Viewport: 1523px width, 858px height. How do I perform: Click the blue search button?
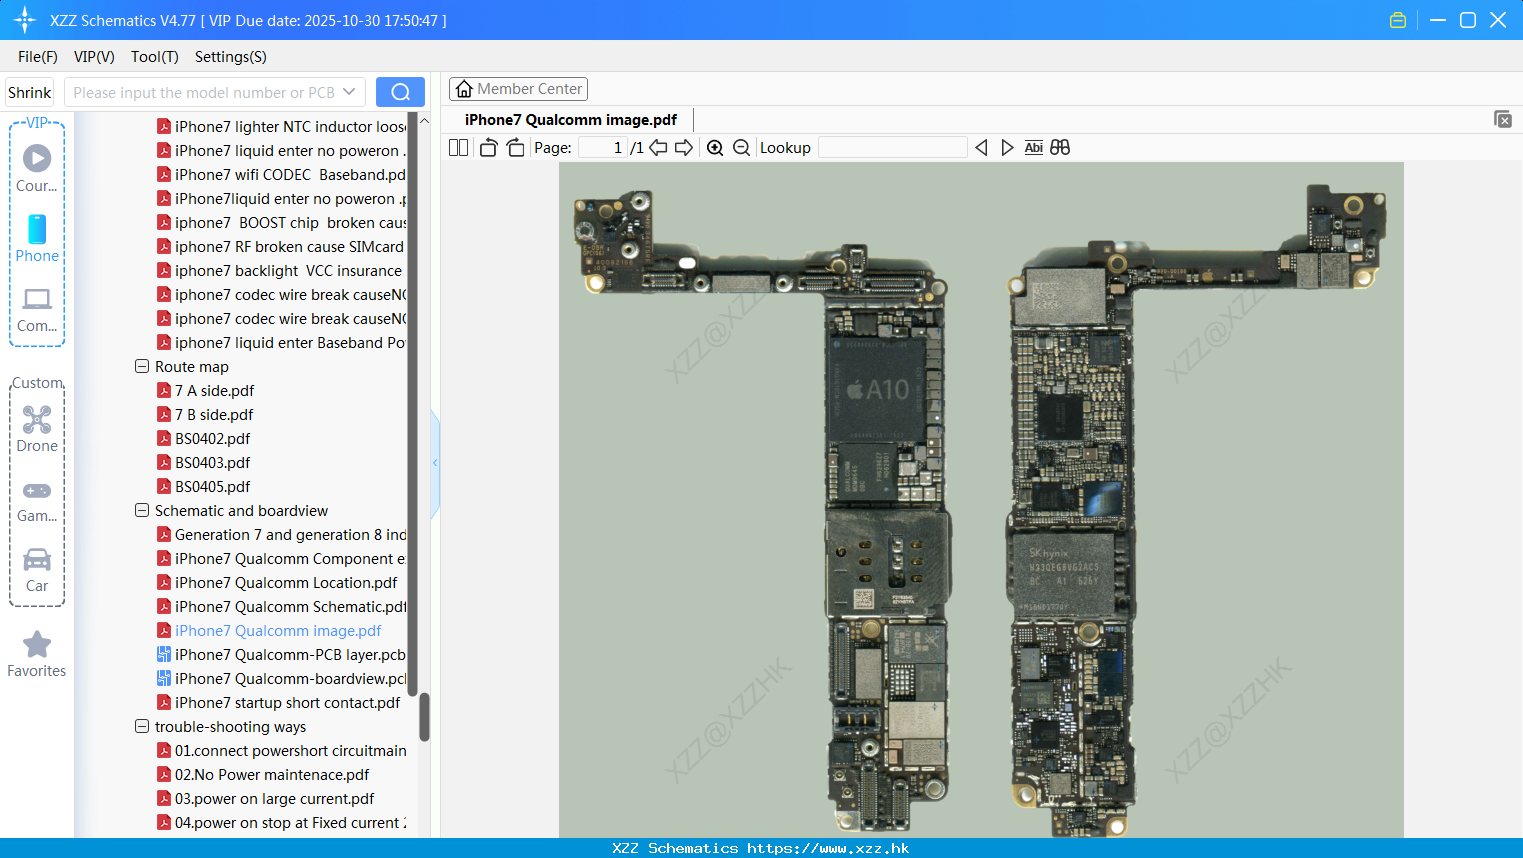coord(400,92)
